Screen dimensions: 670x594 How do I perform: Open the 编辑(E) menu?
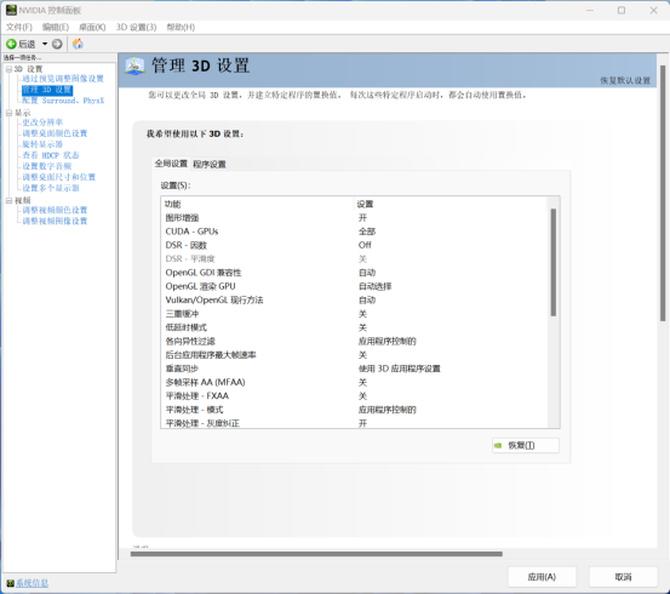click(x=56, y=27)
